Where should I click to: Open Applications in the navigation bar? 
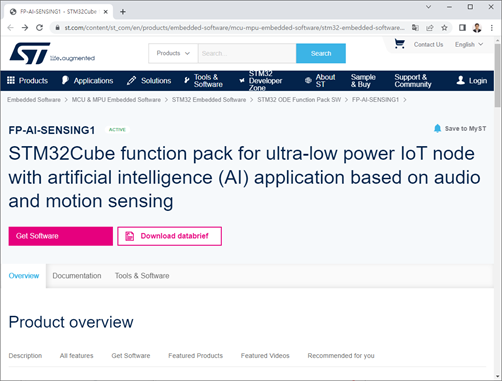coord(88,81)
